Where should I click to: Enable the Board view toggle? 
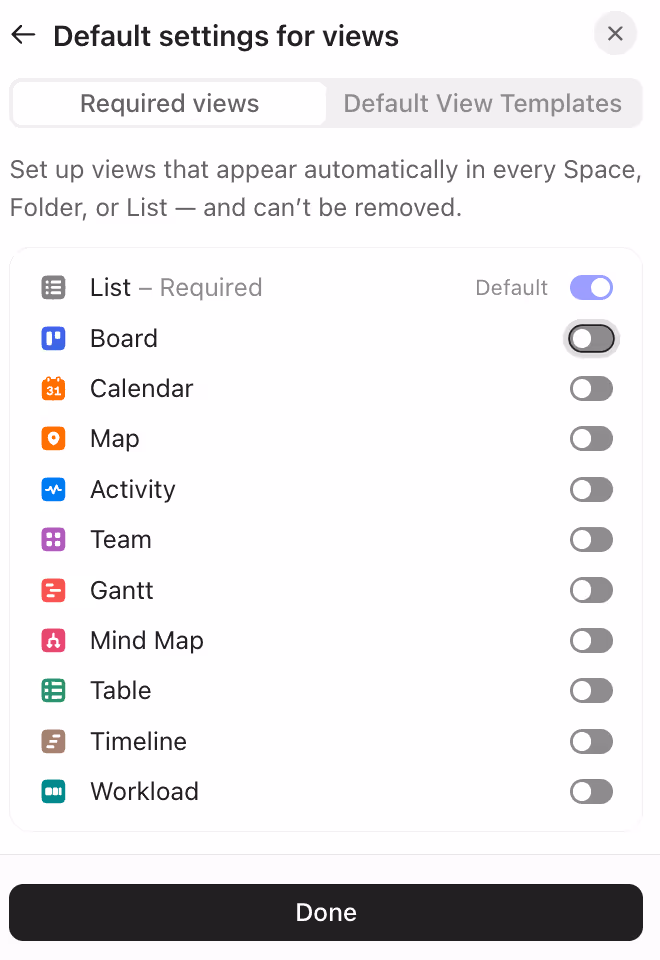[591, 338]
